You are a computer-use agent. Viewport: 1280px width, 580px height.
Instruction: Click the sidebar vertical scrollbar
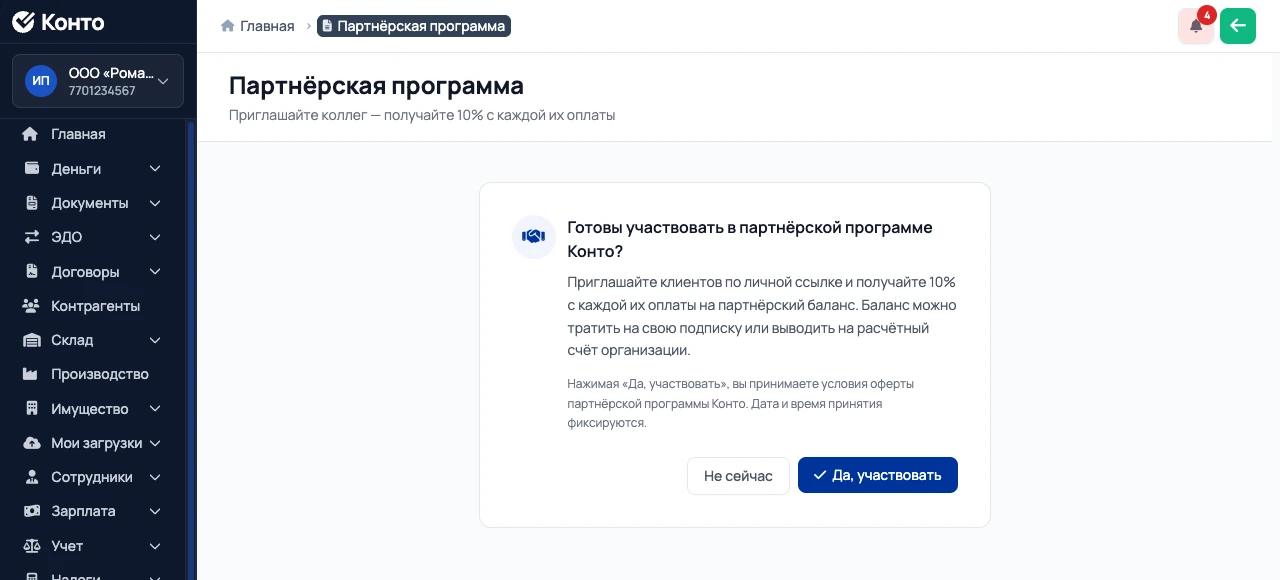click(190, 350)
